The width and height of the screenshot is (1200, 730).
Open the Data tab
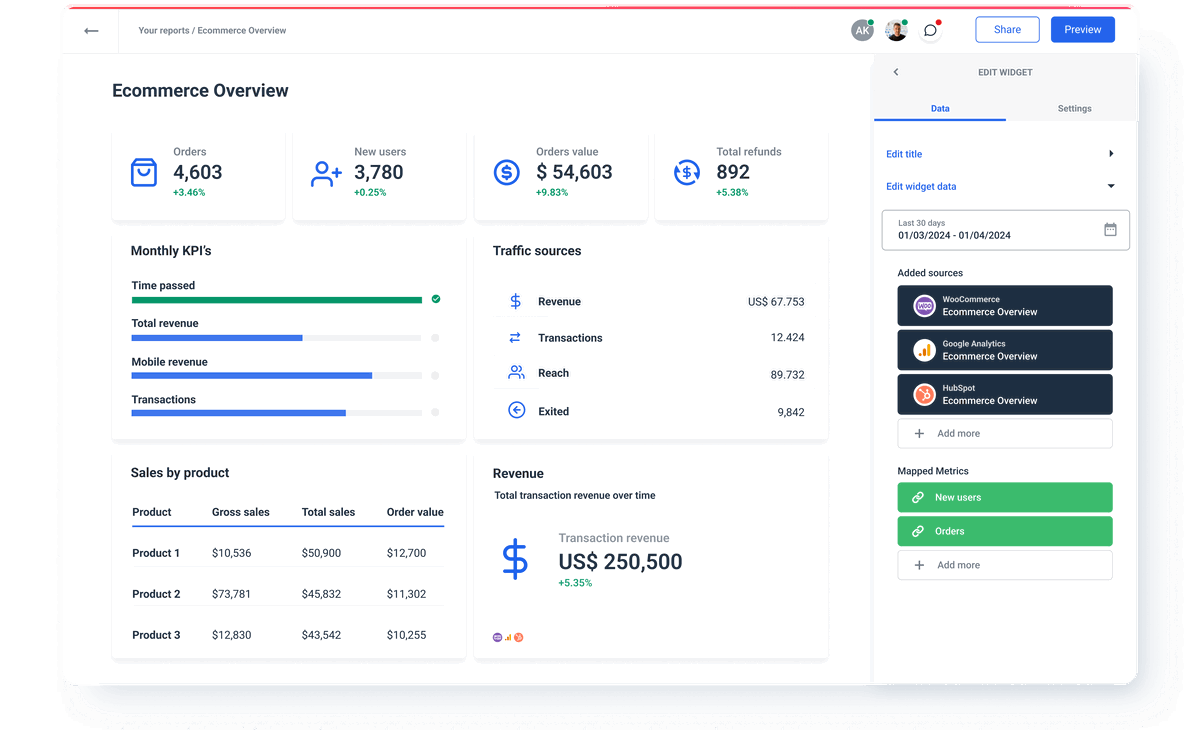[x=939, y=108]
